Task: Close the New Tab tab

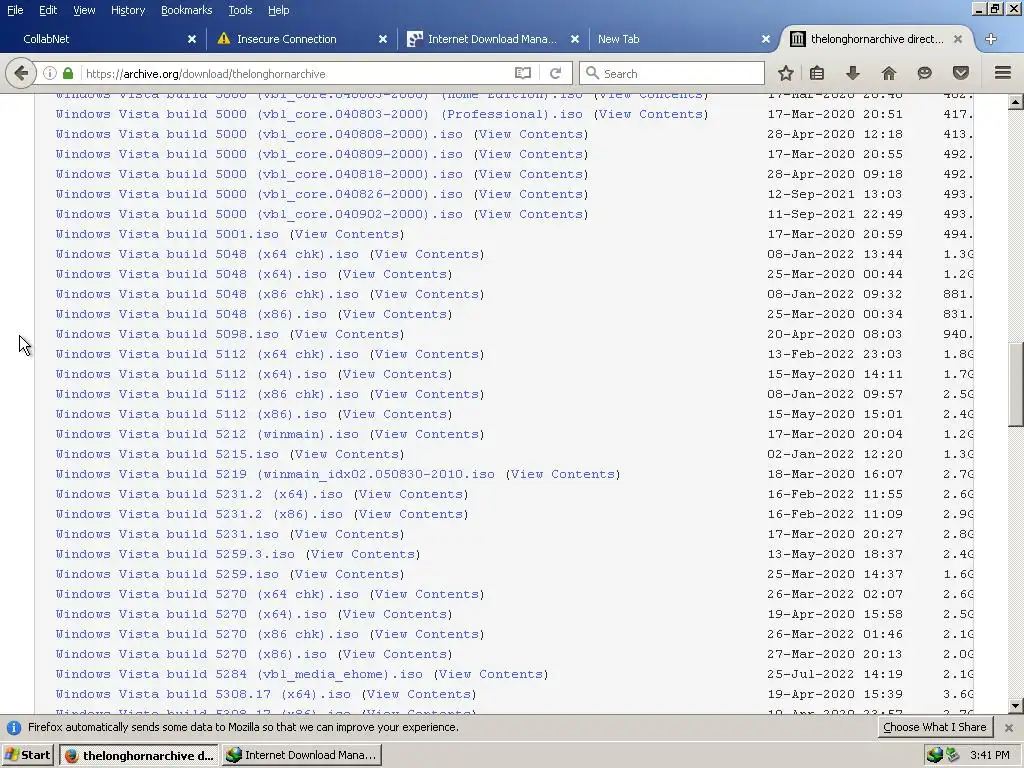Action: [x=766, y=39]
